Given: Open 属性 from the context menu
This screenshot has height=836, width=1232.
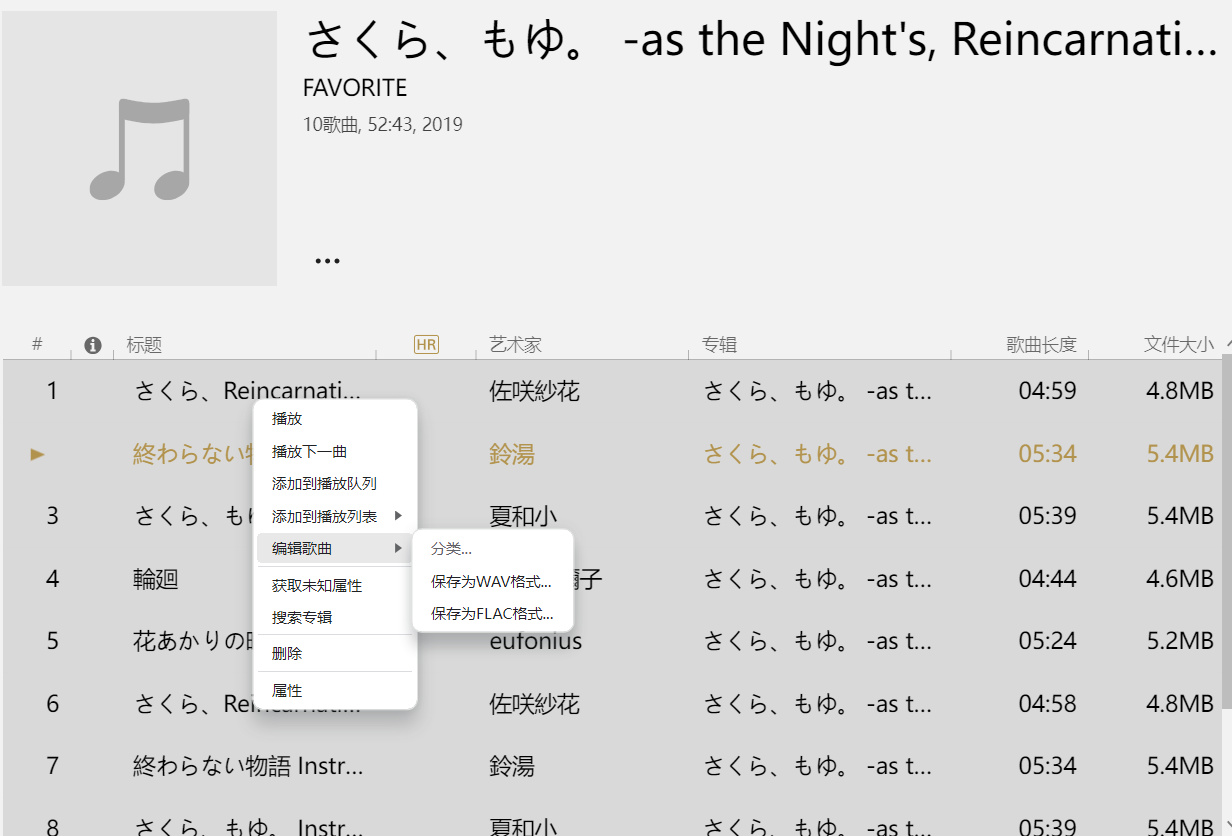Looking at the screenshot, I should (x=287, y=691).
